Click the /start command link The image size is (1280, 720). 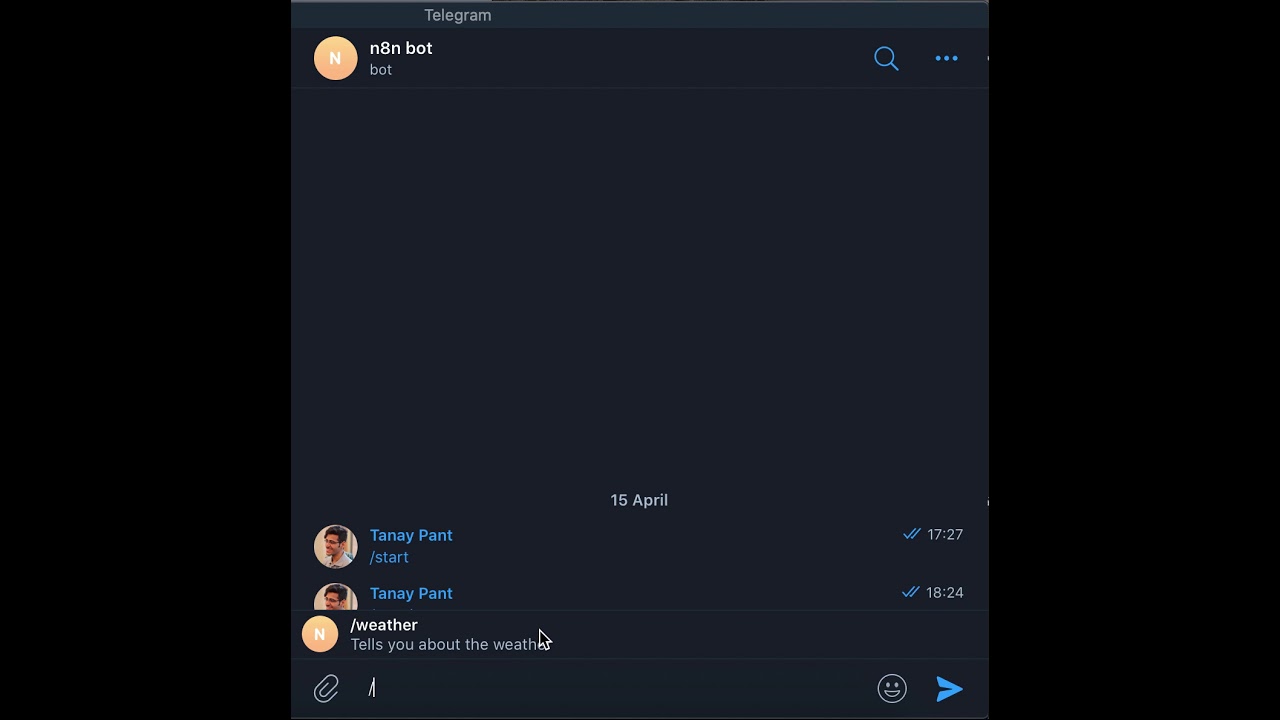[389, 558]
